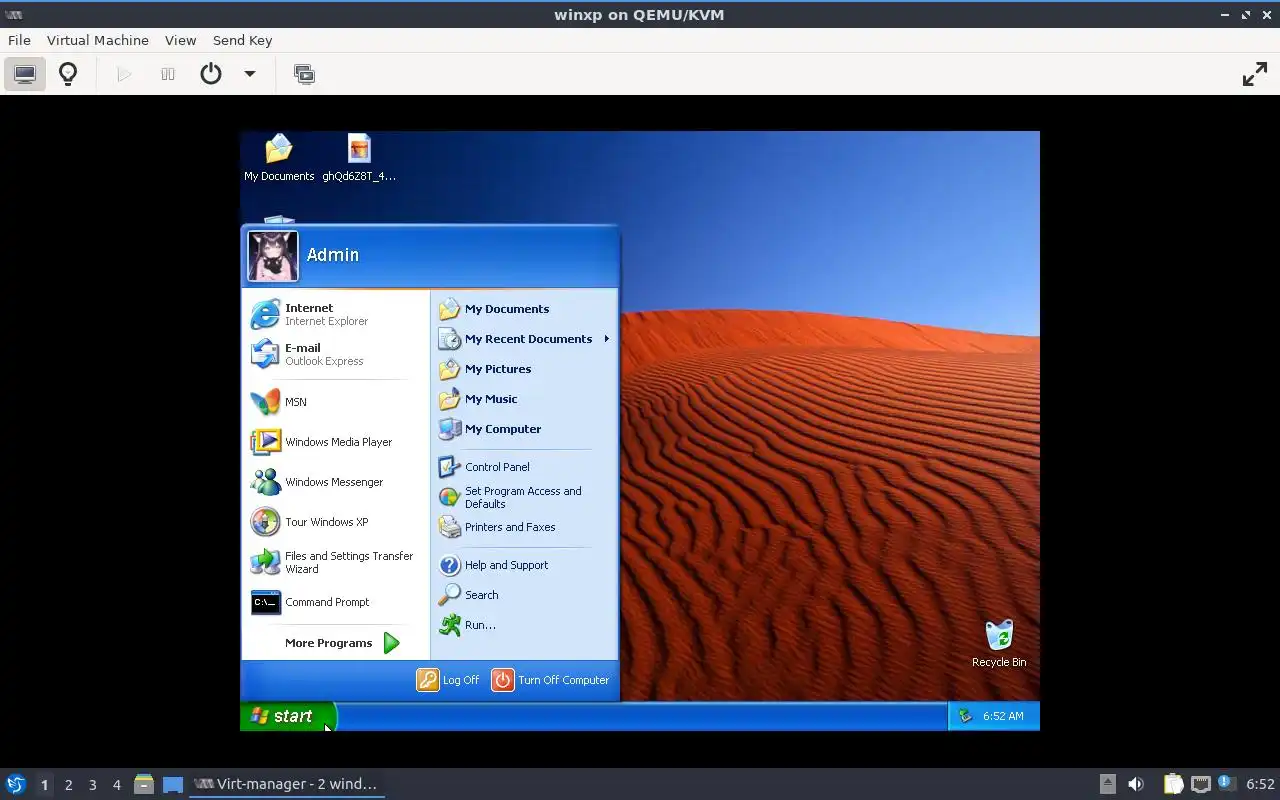This screenshot has height=800, width=1280.
Task: Open My Computer from Start menu
Action: tap(524, 429)
